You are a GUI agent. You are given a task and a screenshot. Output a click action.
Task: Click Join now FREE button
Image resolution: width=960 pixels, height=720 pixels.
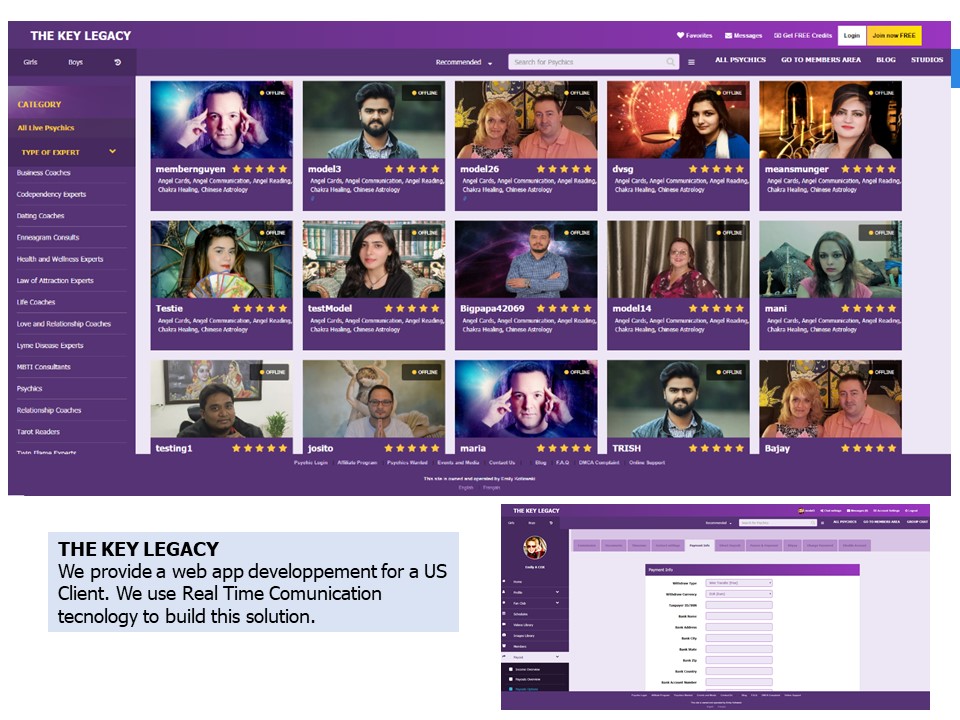894,36
